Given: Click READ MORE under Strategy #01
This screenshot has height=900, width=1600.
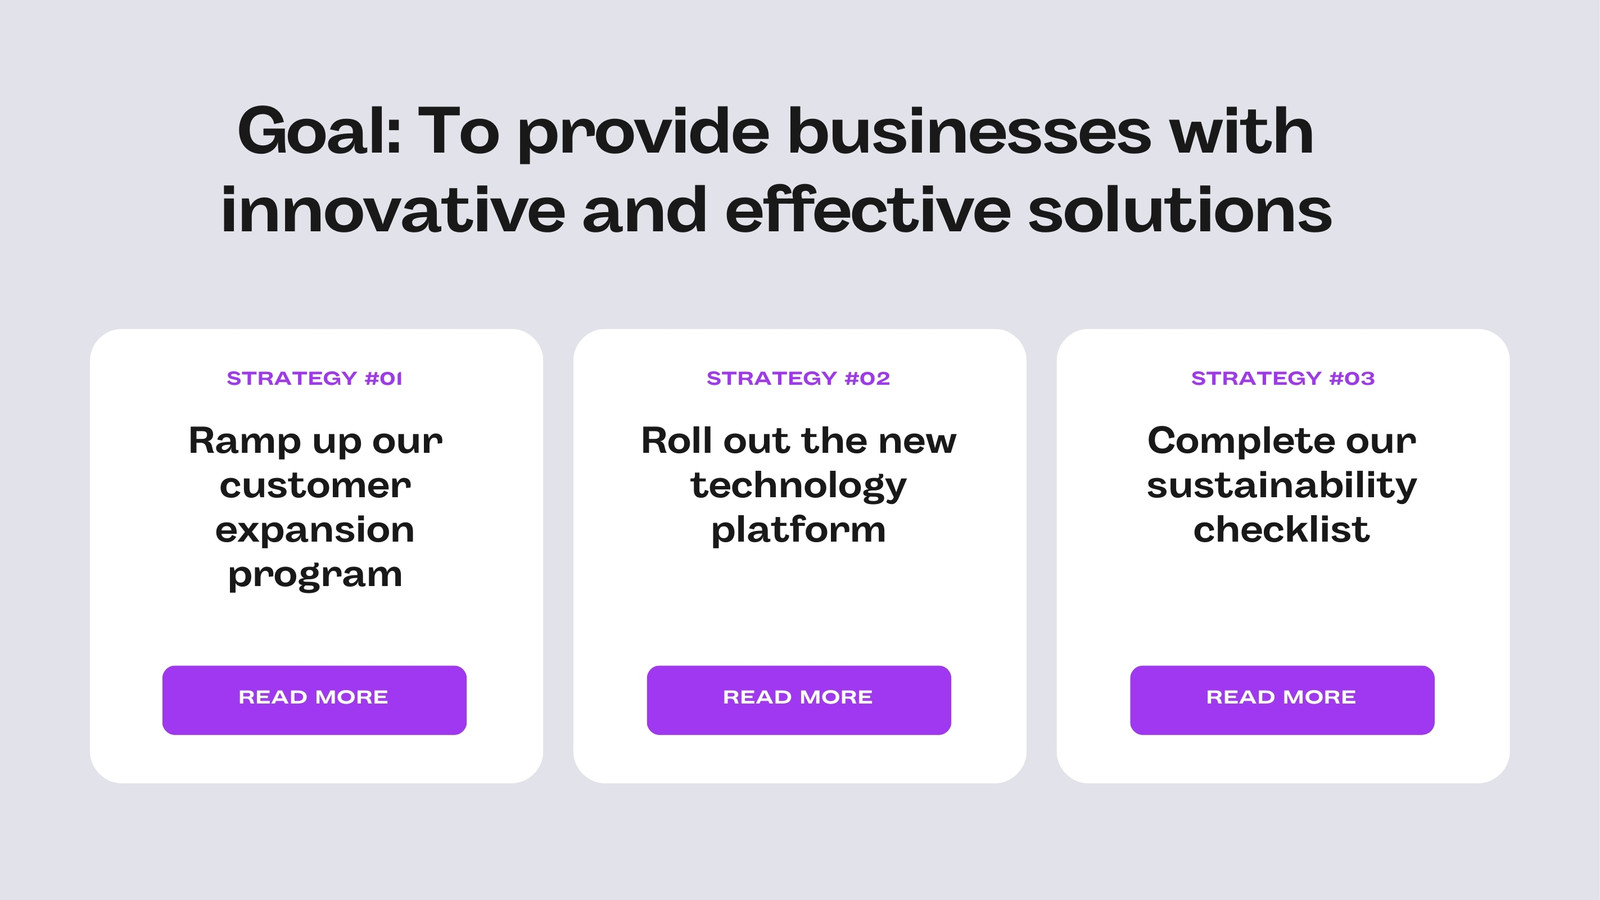Looking at the screenshot, I should click(314, 700).
